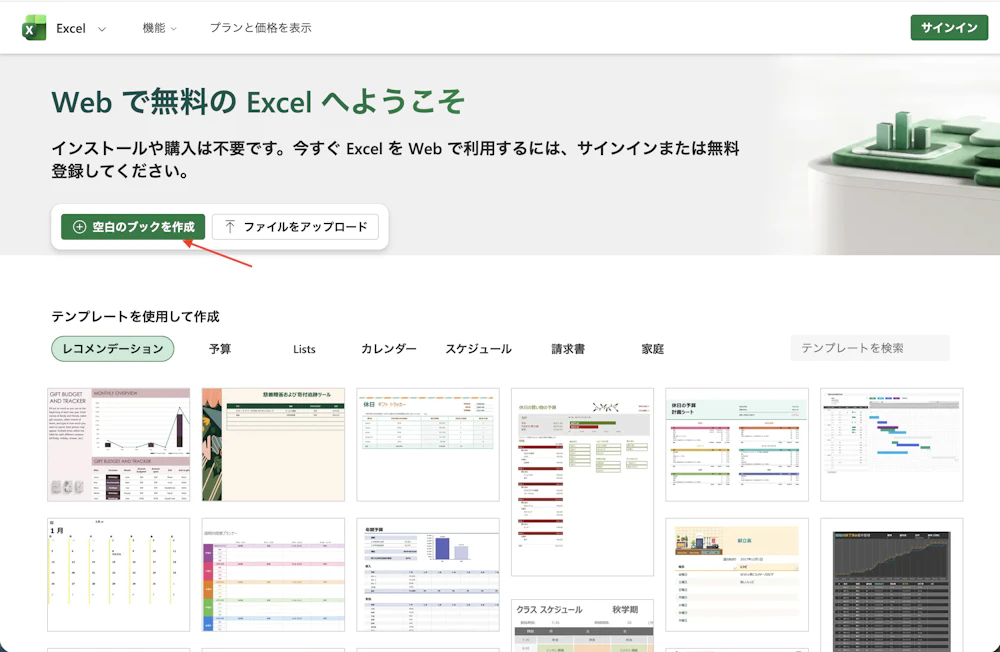Click the テンプレートを使用して作成 heading
The height and width of the screenshot is (652, 1000).
click(135, 316)
